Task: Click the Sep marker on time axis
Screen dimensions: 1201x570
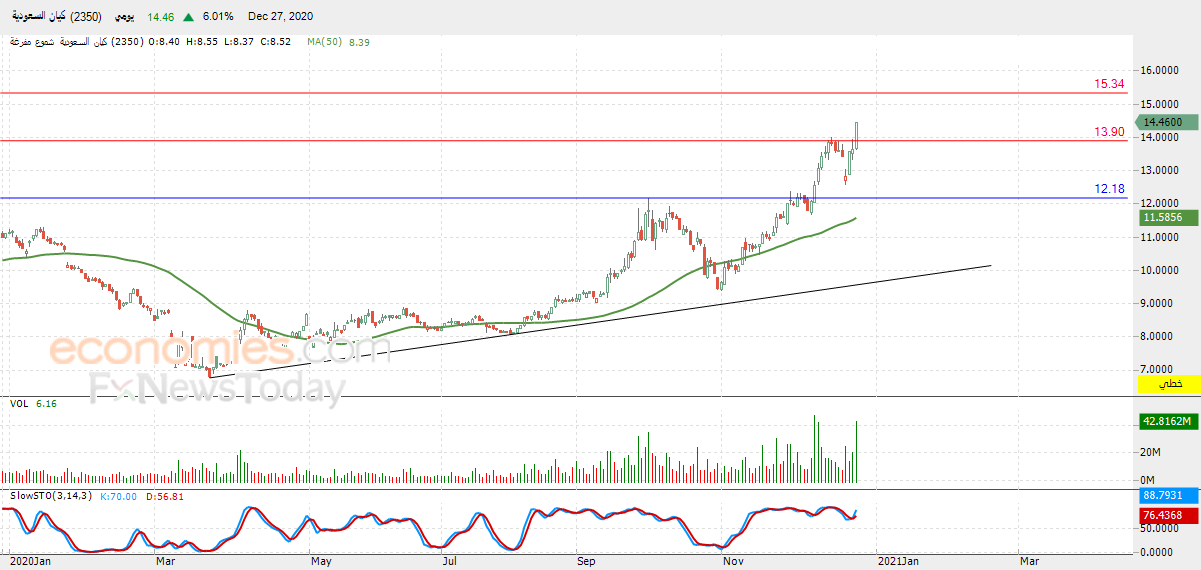Action: click(x=586, y=562)
